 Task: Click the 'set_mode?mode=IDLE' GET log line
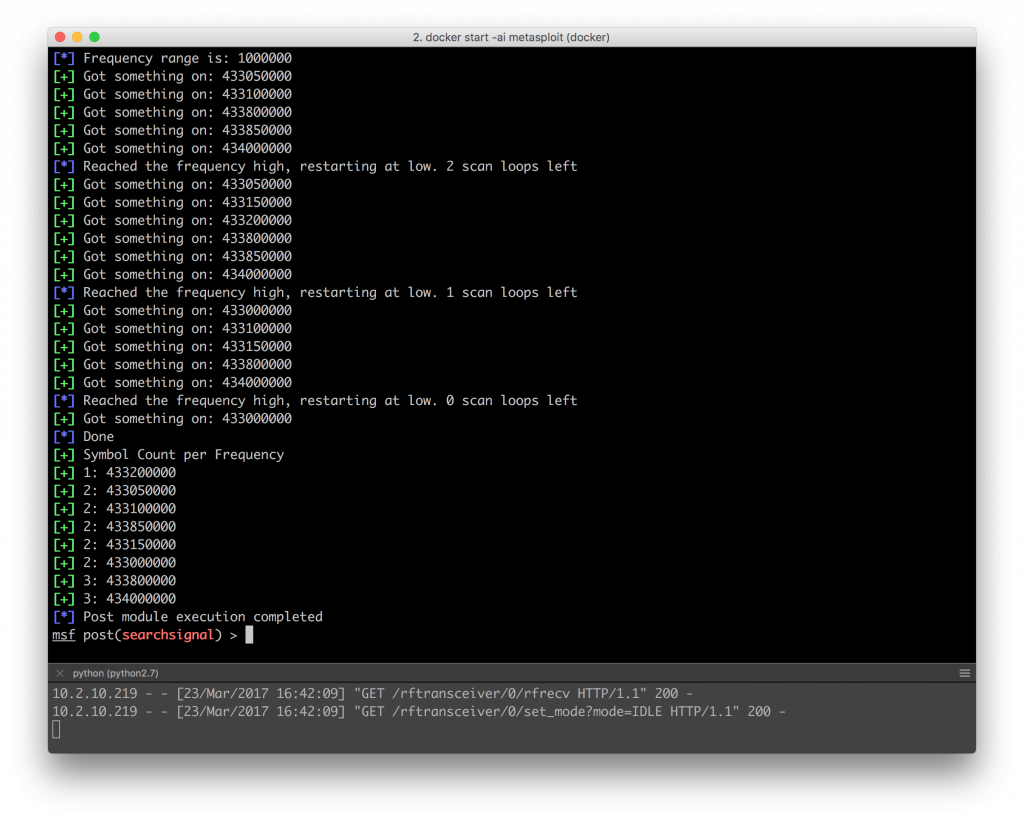coord(418,711)
